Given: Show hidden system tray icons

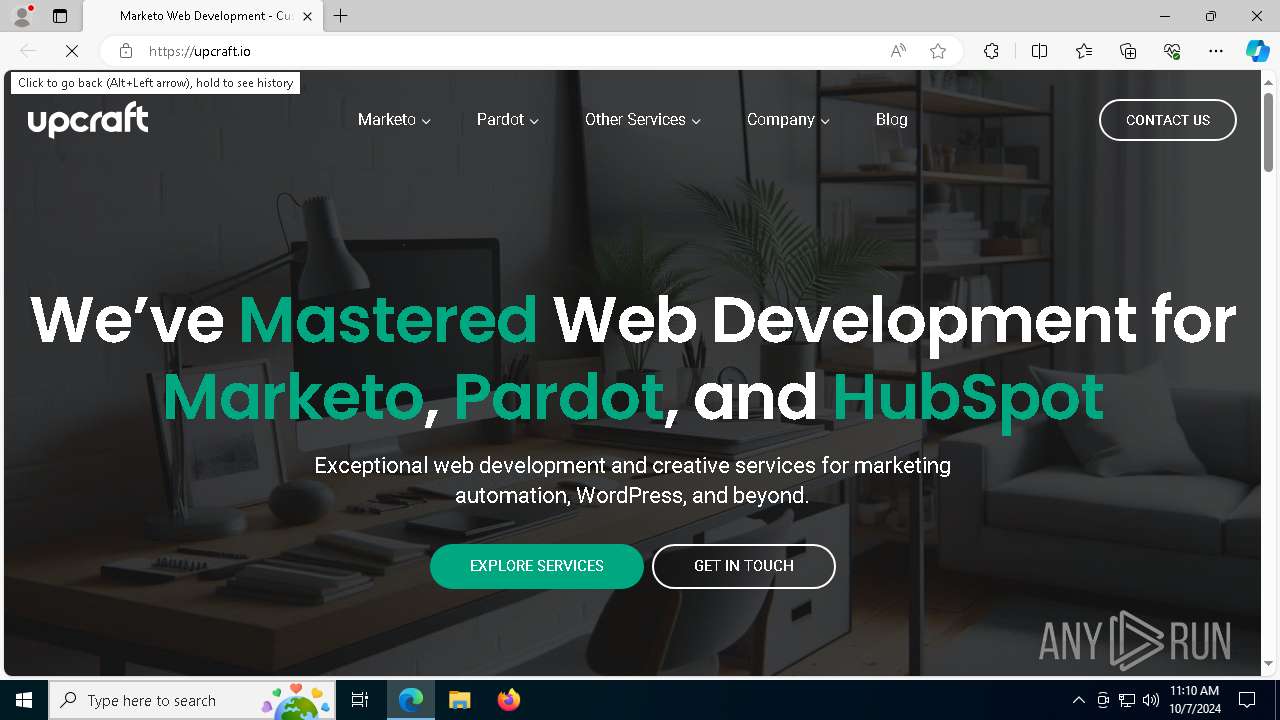Looking at the screenshot, I should (x=1079, y=700).
